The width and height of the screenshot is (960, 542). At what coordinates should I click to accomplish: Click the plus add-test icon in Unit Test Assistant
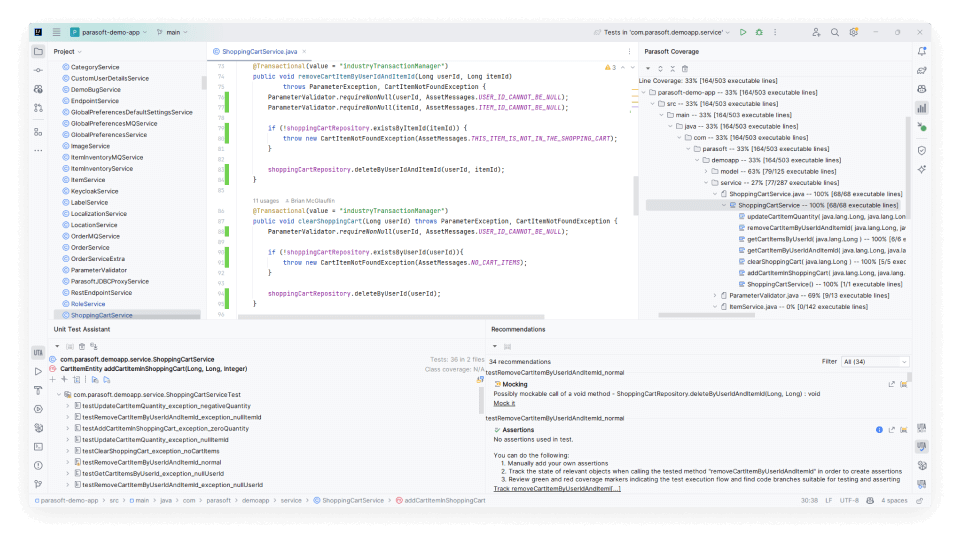pos(53,380)
